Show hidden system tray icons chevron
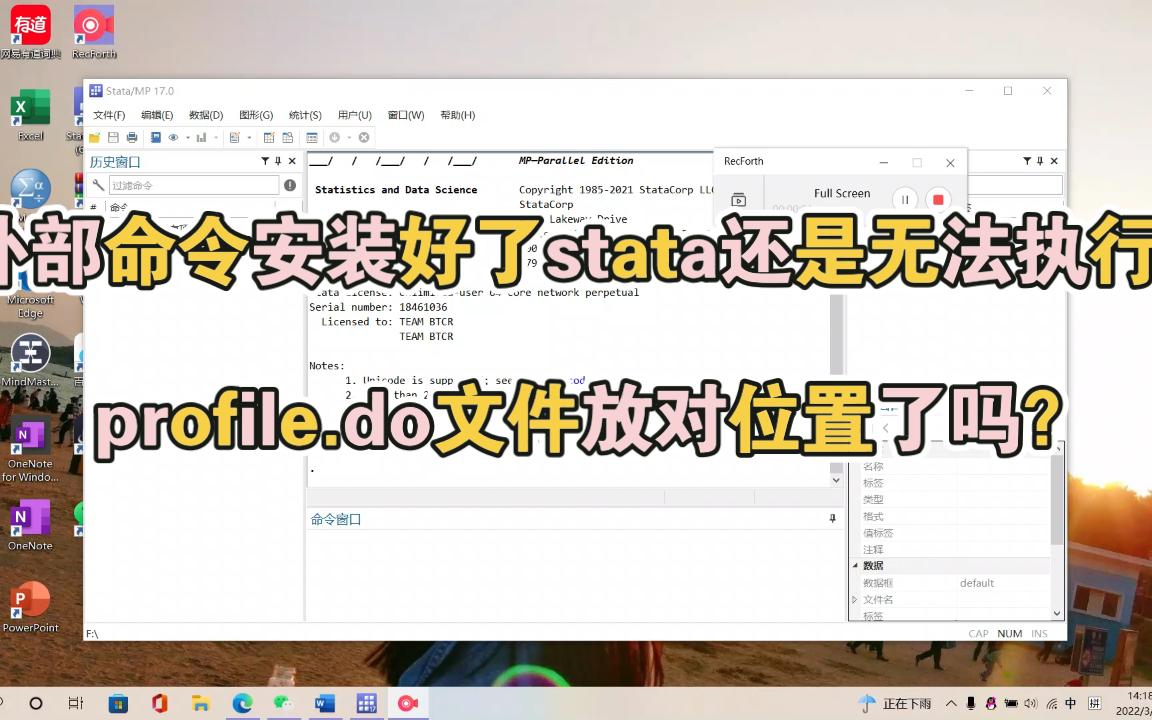Screen dimensions: 1152x720 [951, 704]
